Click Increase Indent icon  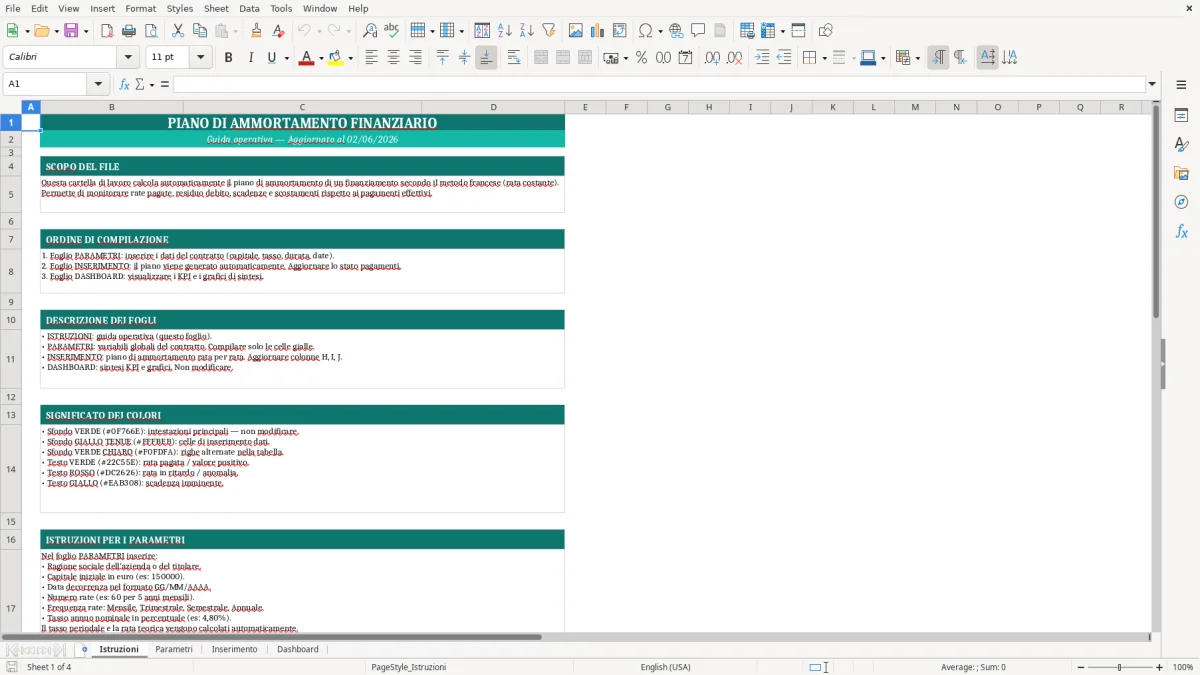pos(762,58)
